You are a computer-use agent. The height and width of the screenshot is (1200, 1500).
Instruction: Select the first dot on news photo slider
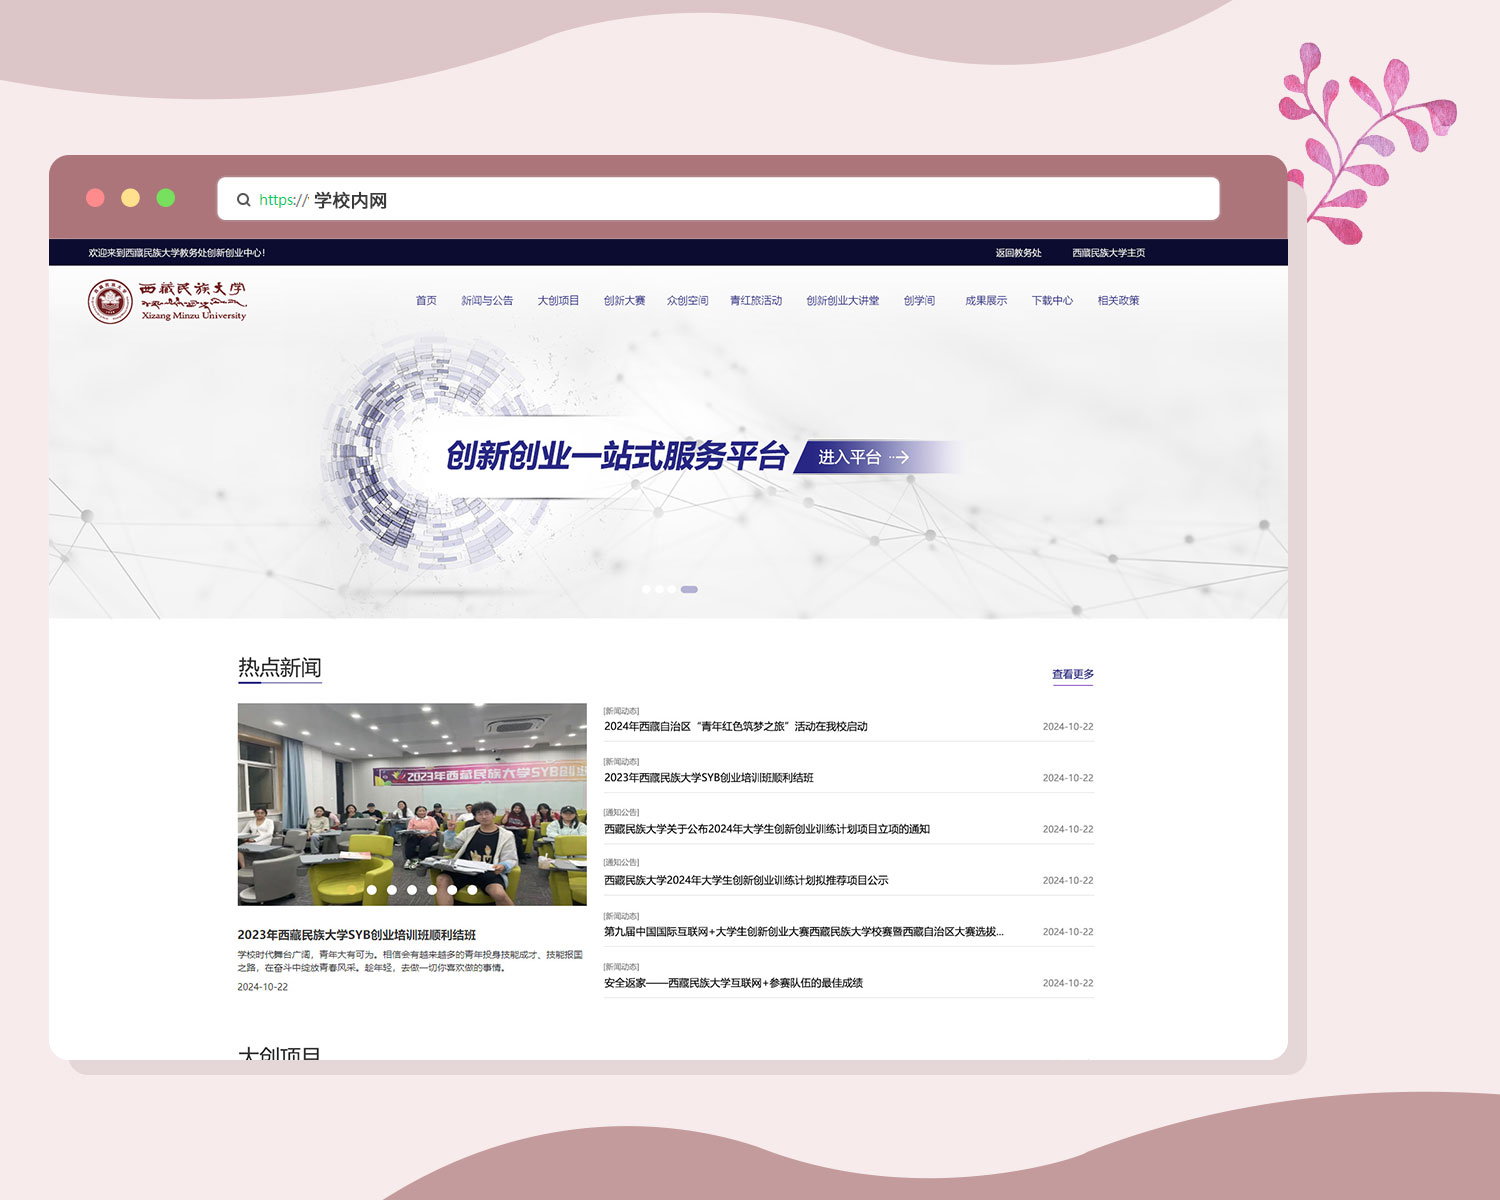(x=351, y=889)
